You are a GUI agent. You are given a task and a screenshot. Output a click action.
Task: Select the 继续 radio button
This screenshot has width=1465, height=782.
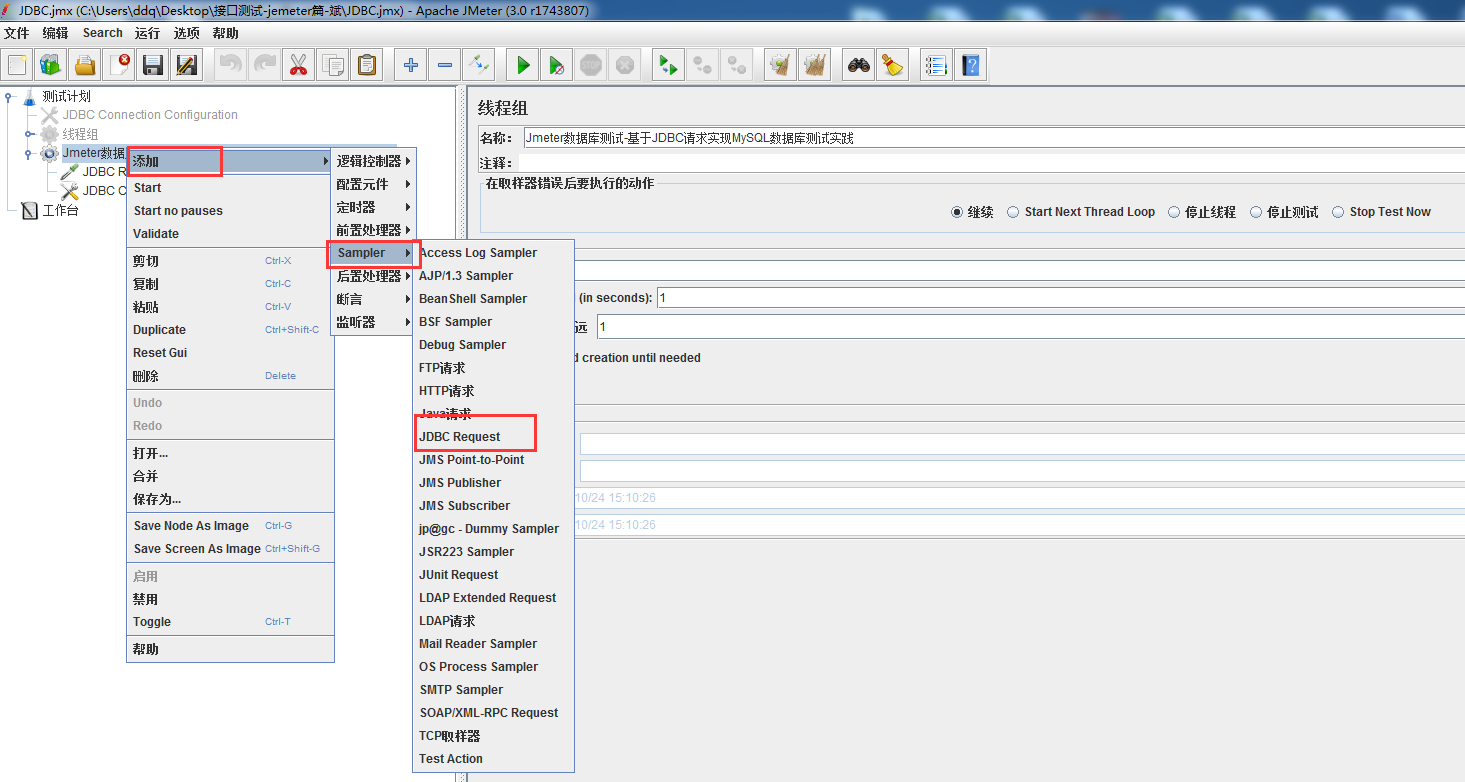click(958, 211)
